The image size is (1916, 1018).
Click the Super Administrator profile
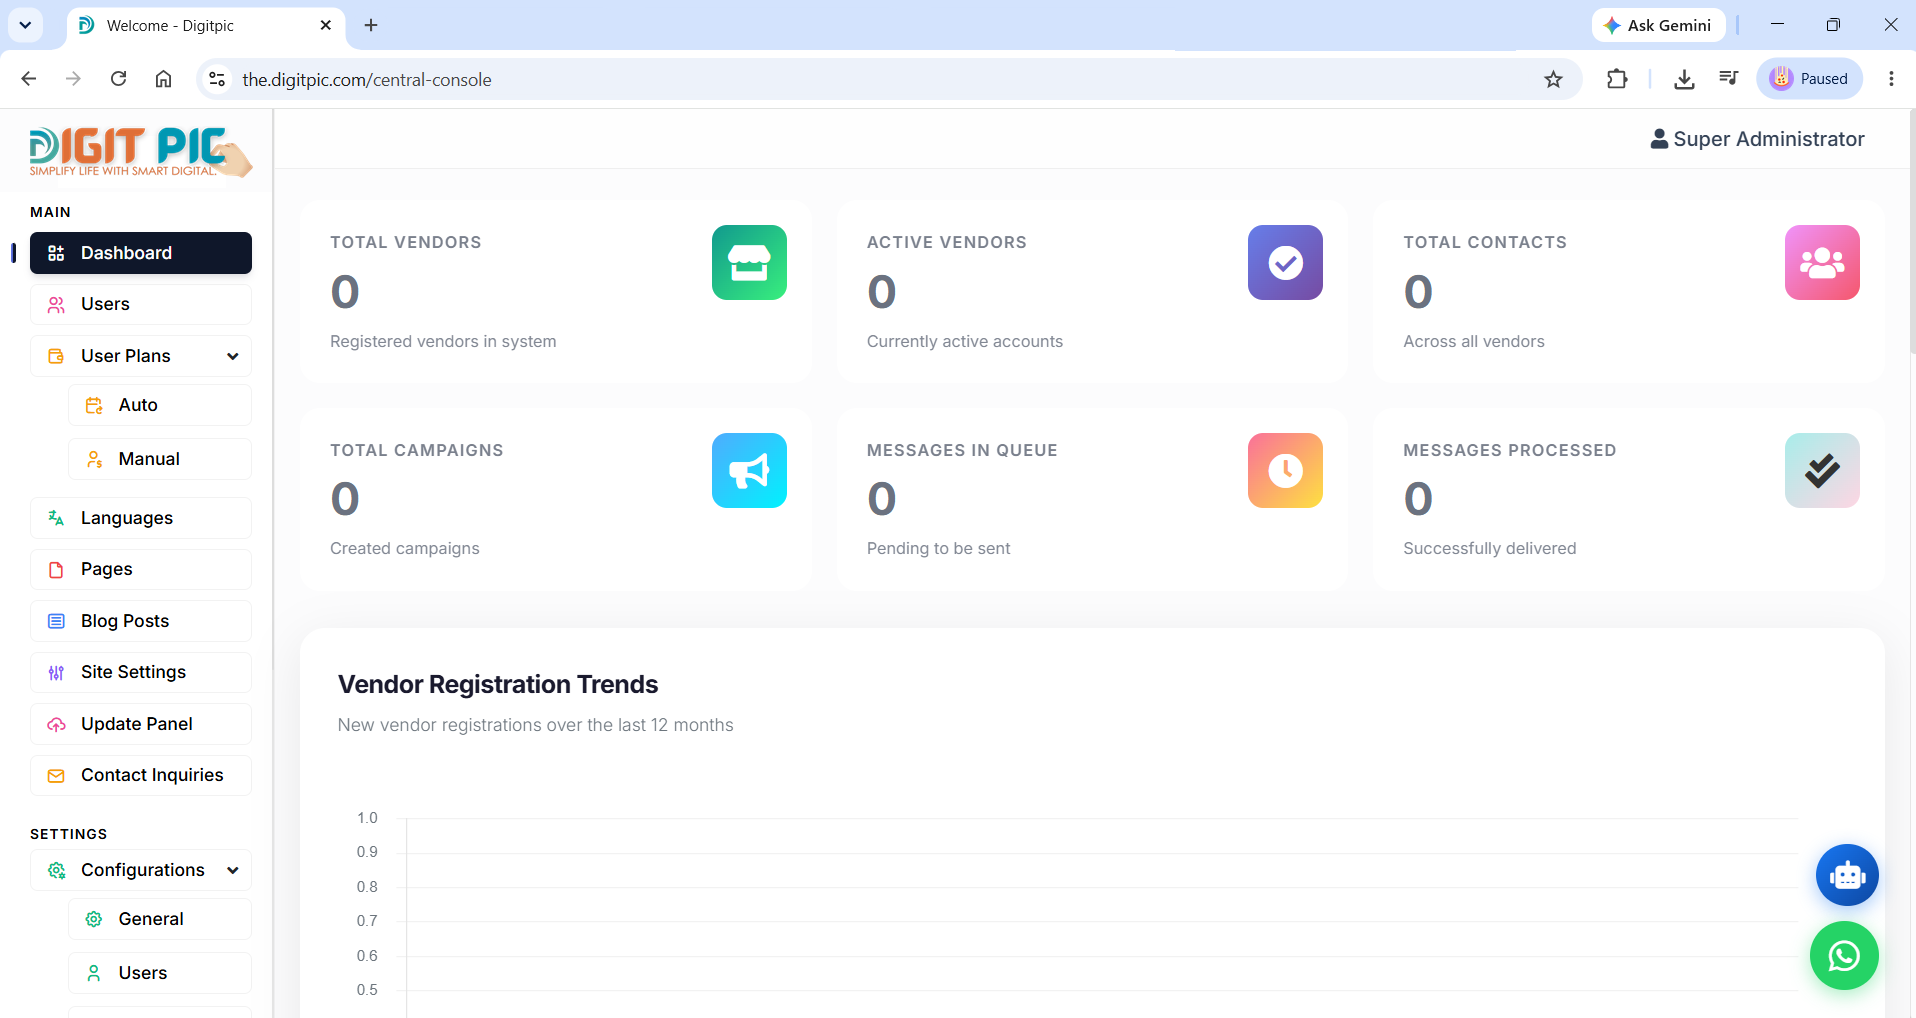click(x=1757, y=139)
